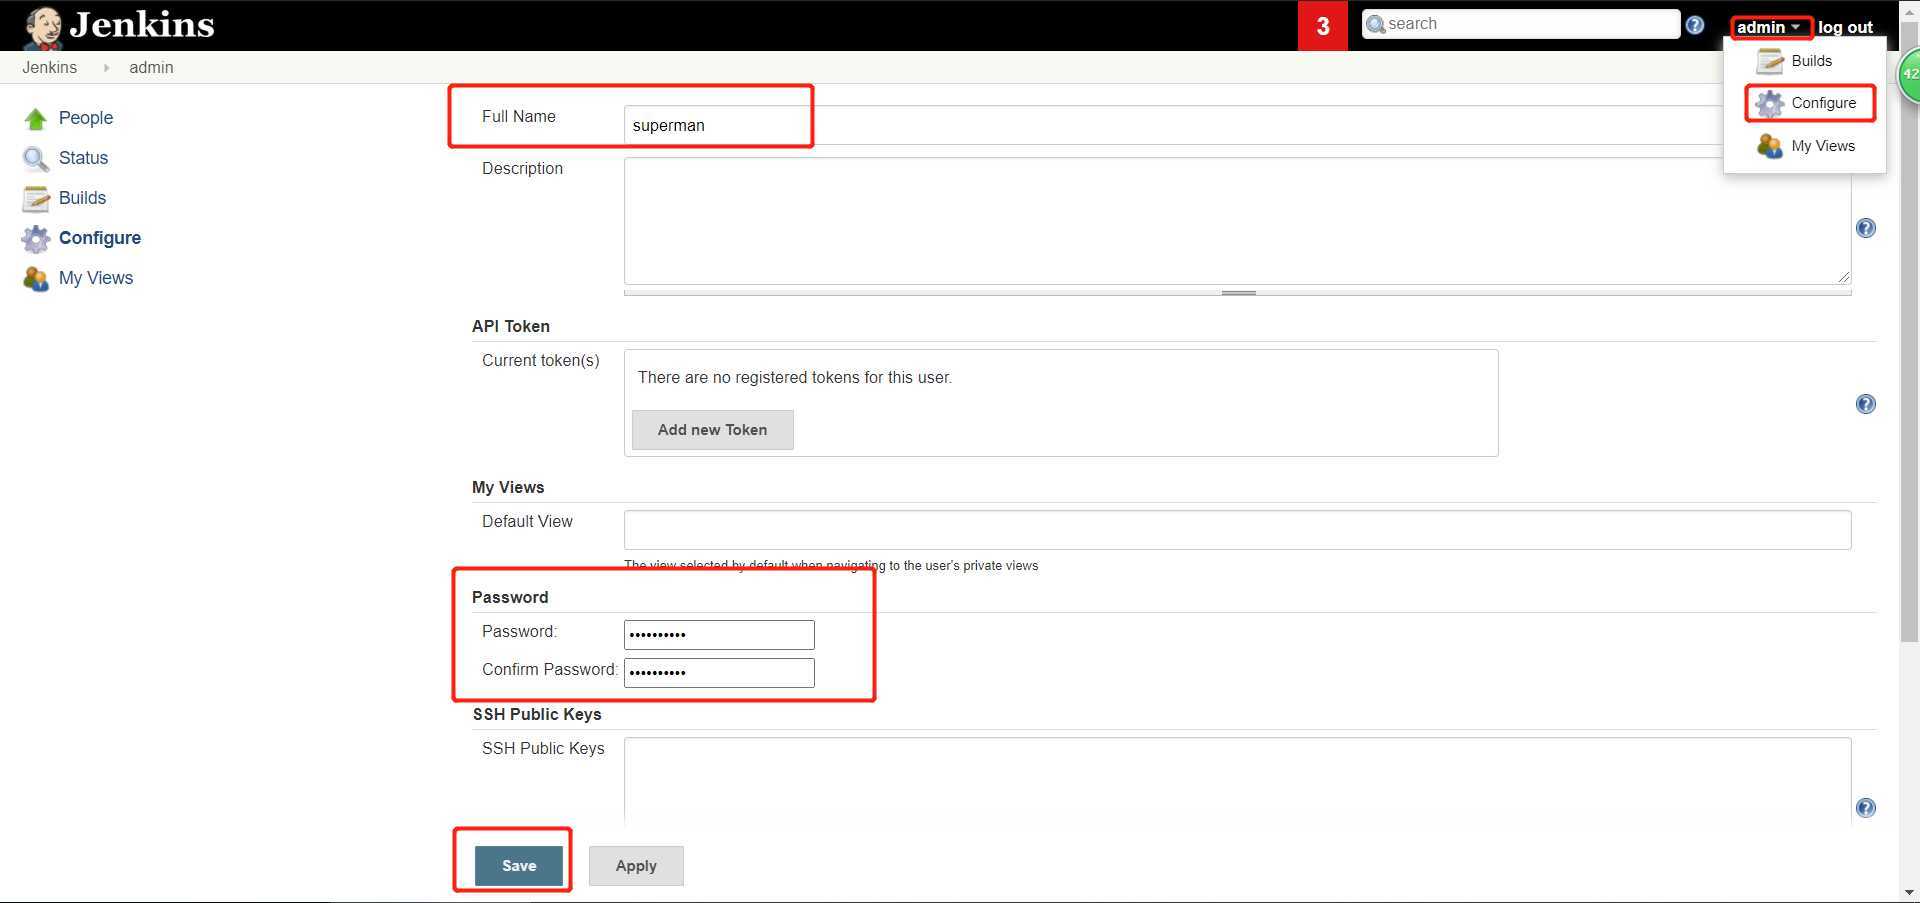Open the Configure link in the sidebar
Viewport: 1920px width, 903px height.
tap(100, 238)
